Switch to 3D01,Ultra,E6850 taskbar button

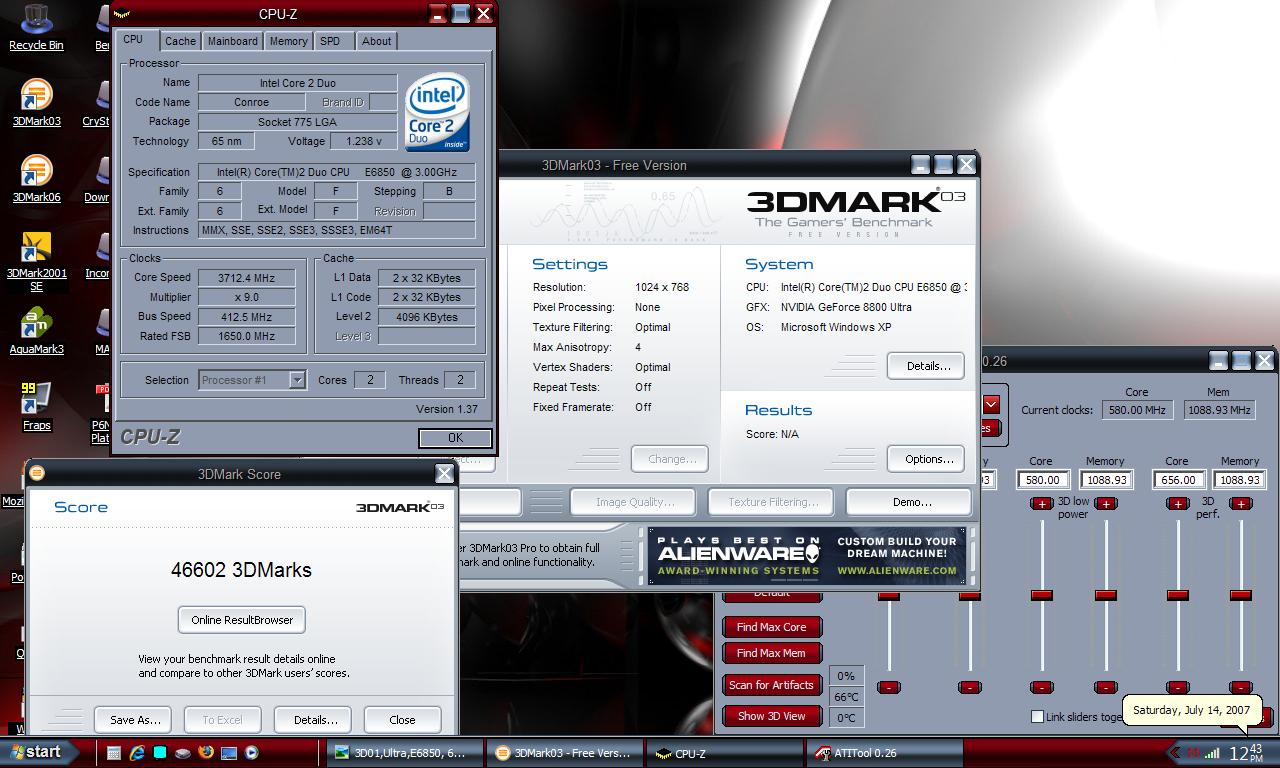[x=405, y=753]
